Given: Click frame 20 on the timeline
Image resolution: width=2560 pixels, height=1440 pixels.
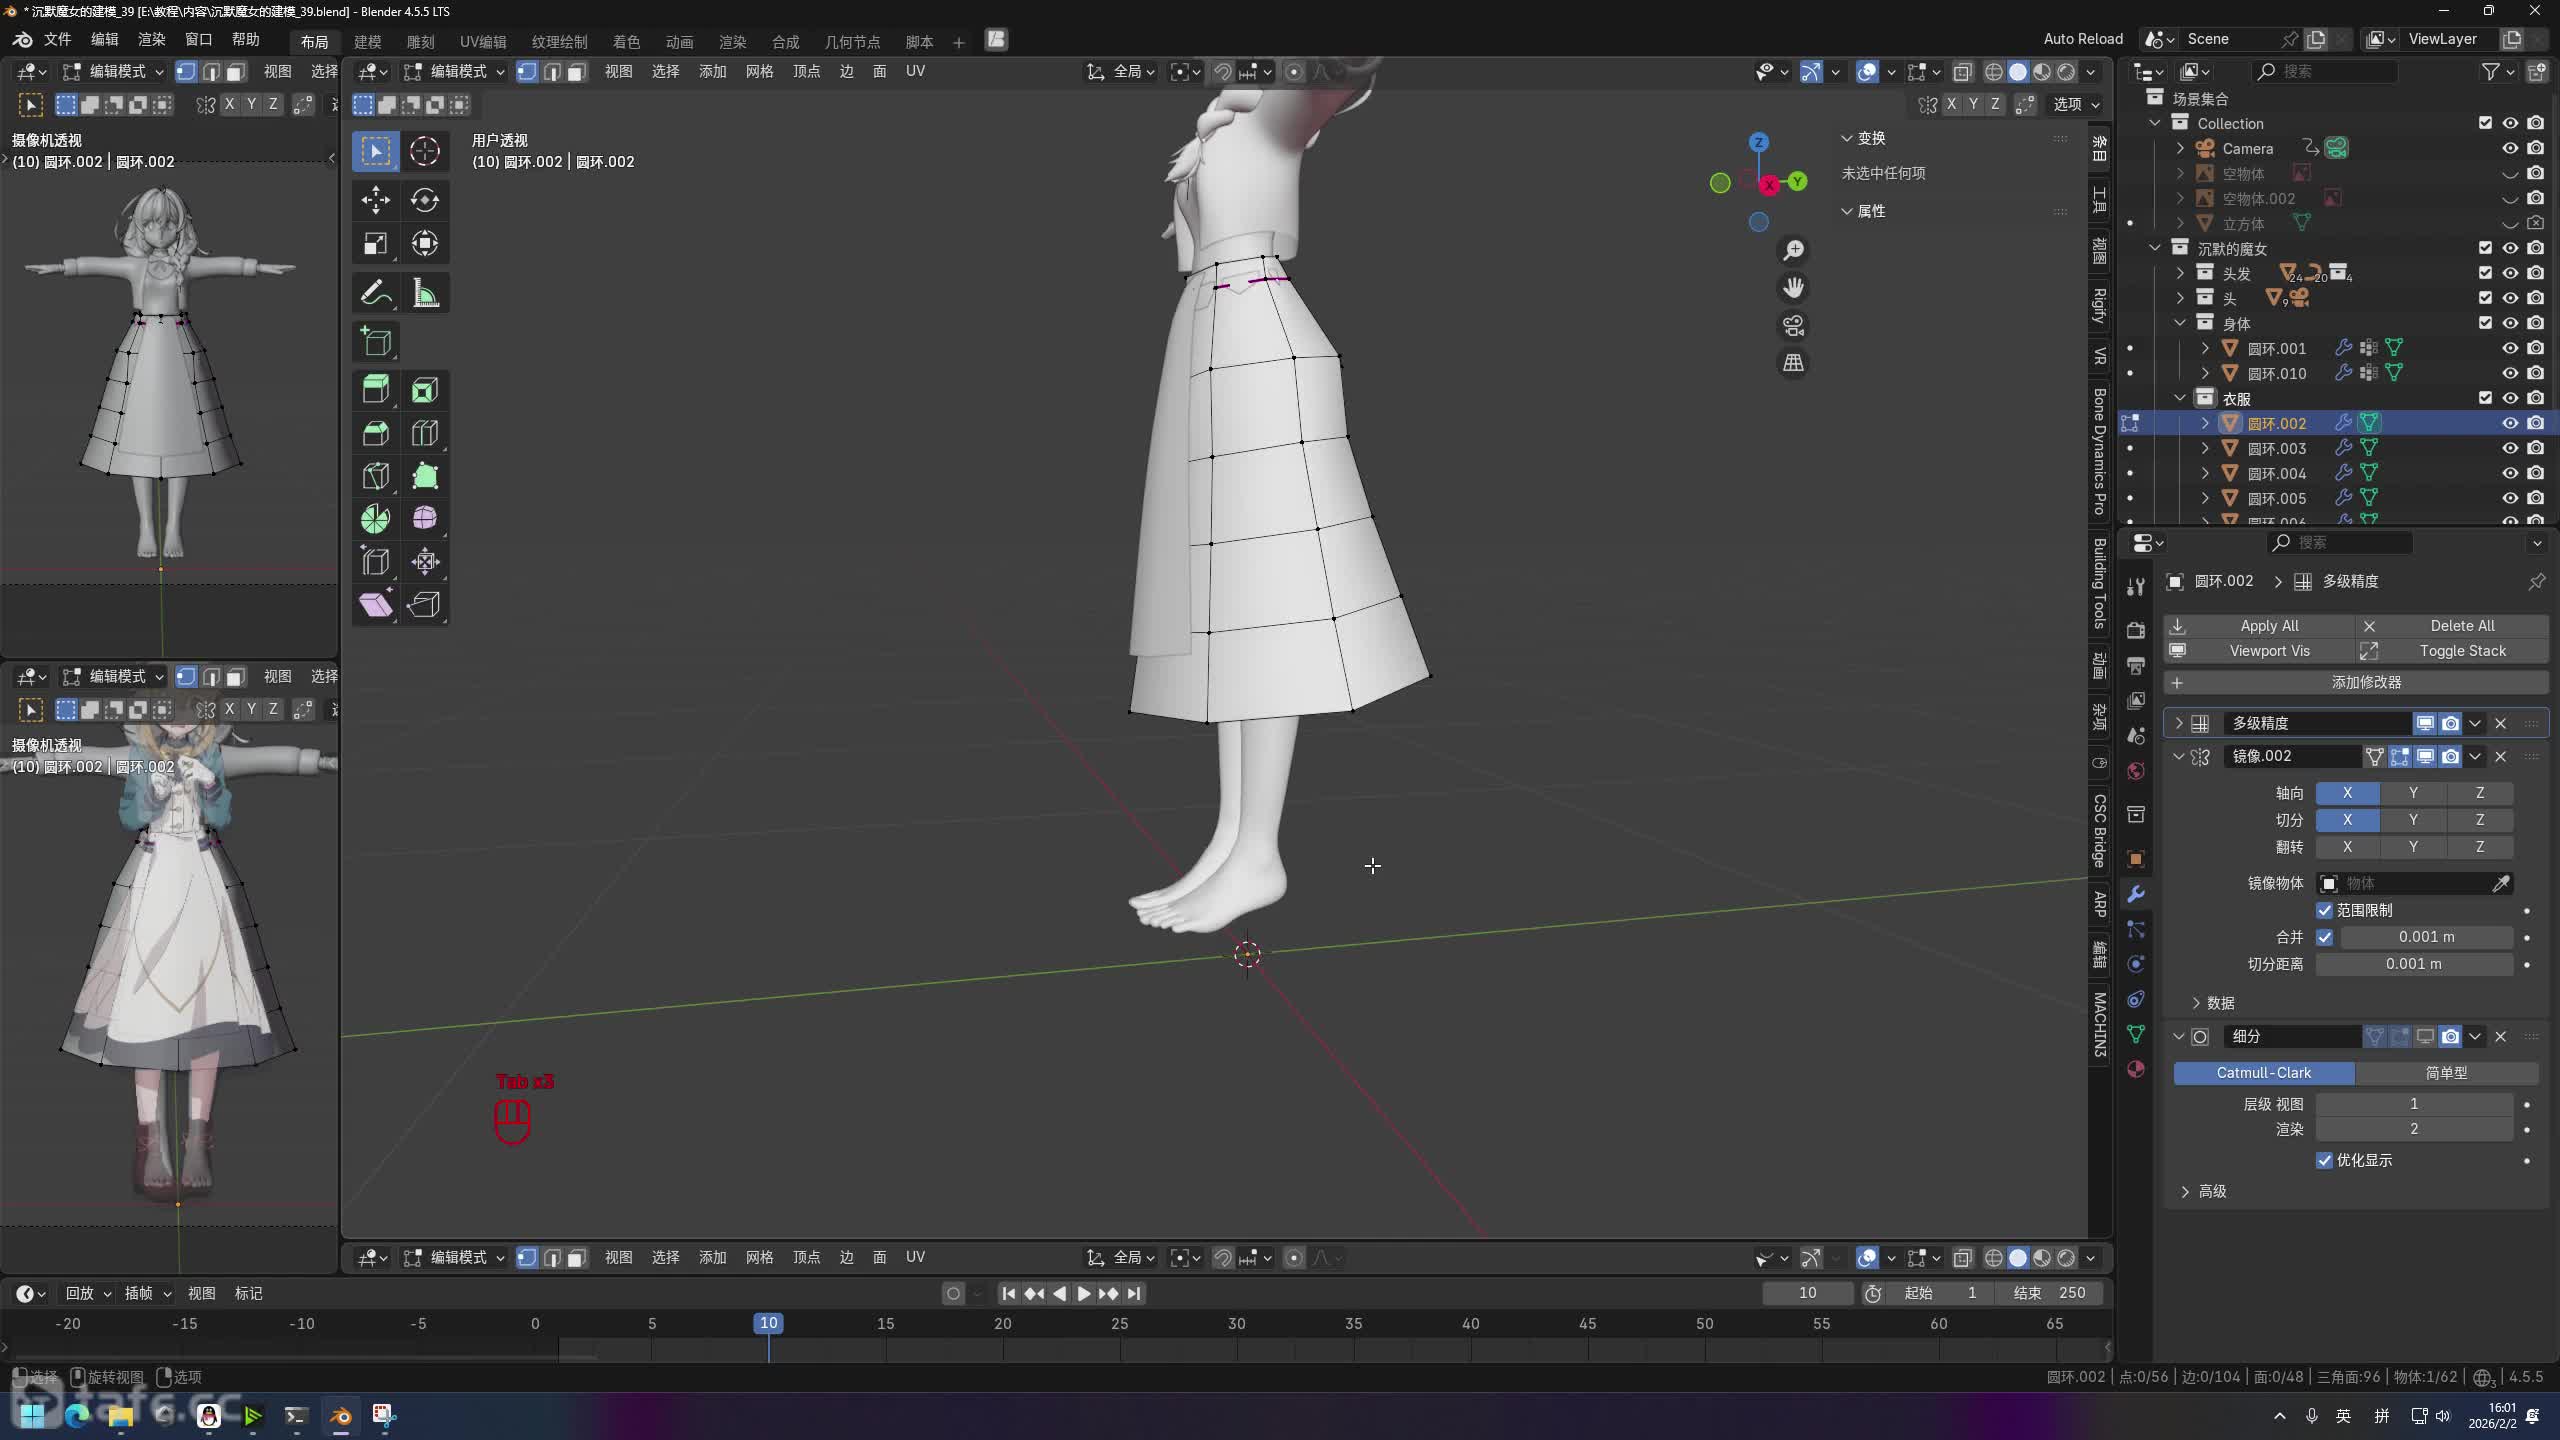Looking at the screenshot, I should pyautogui.click(x=1002, y=1324).
